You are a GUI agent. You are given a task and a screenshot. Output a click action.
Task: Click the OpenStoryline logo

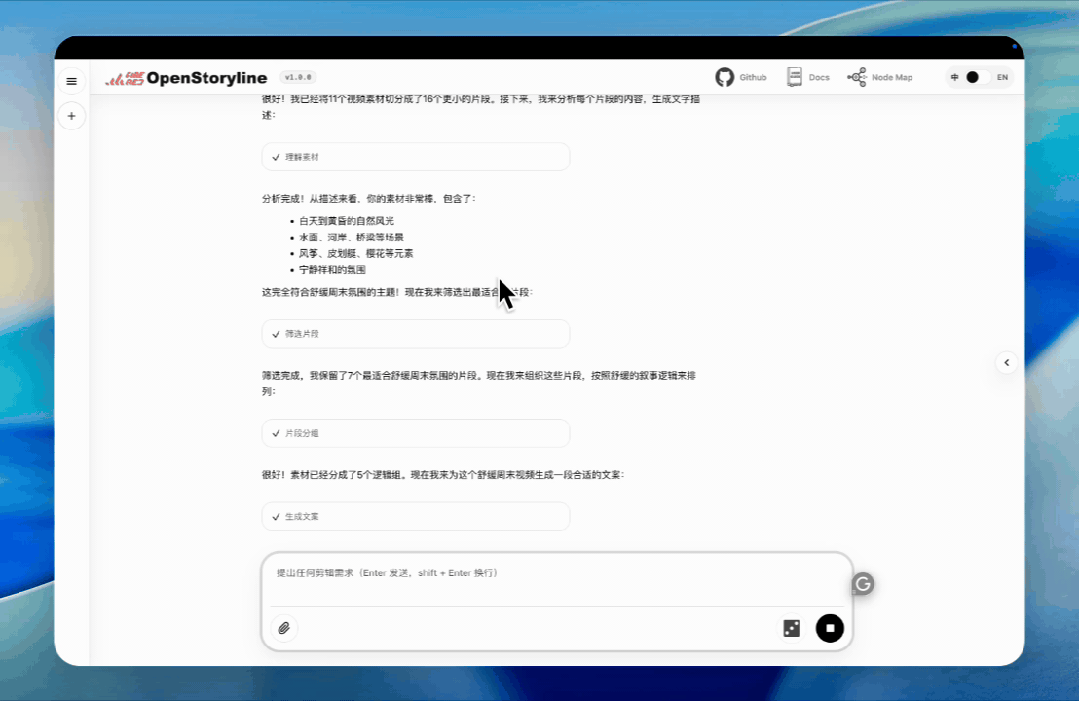pyautogui.click(x=185, y=77)
